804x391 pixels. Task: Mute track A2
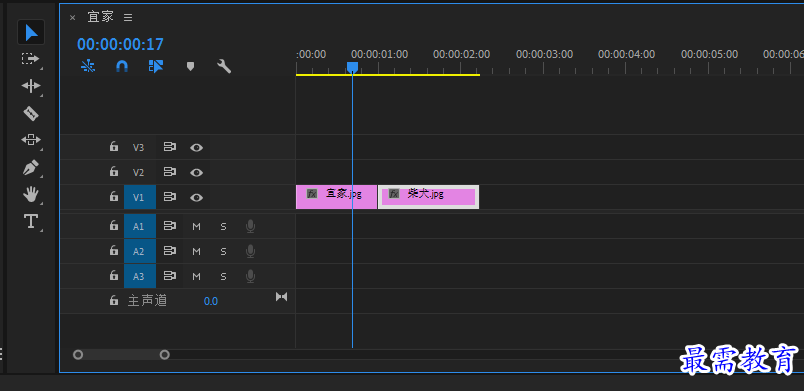click(196, 252)
